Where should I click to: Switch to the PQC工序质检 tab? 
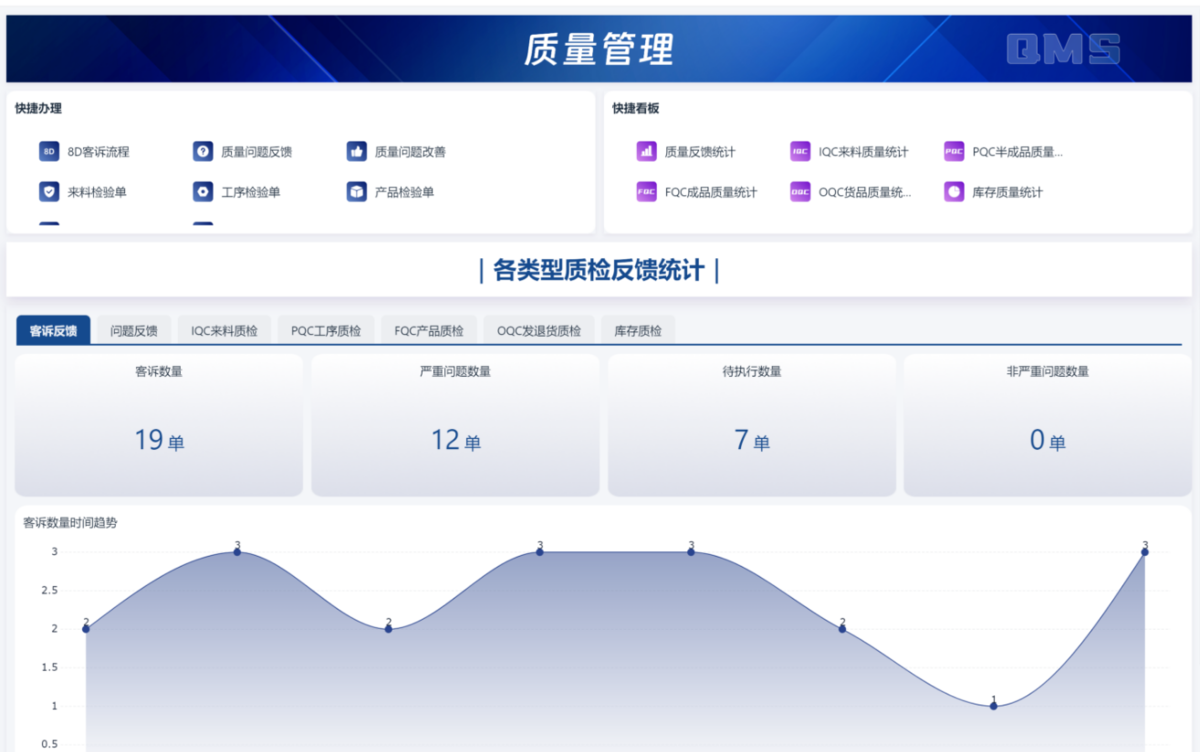pos(326,331)
